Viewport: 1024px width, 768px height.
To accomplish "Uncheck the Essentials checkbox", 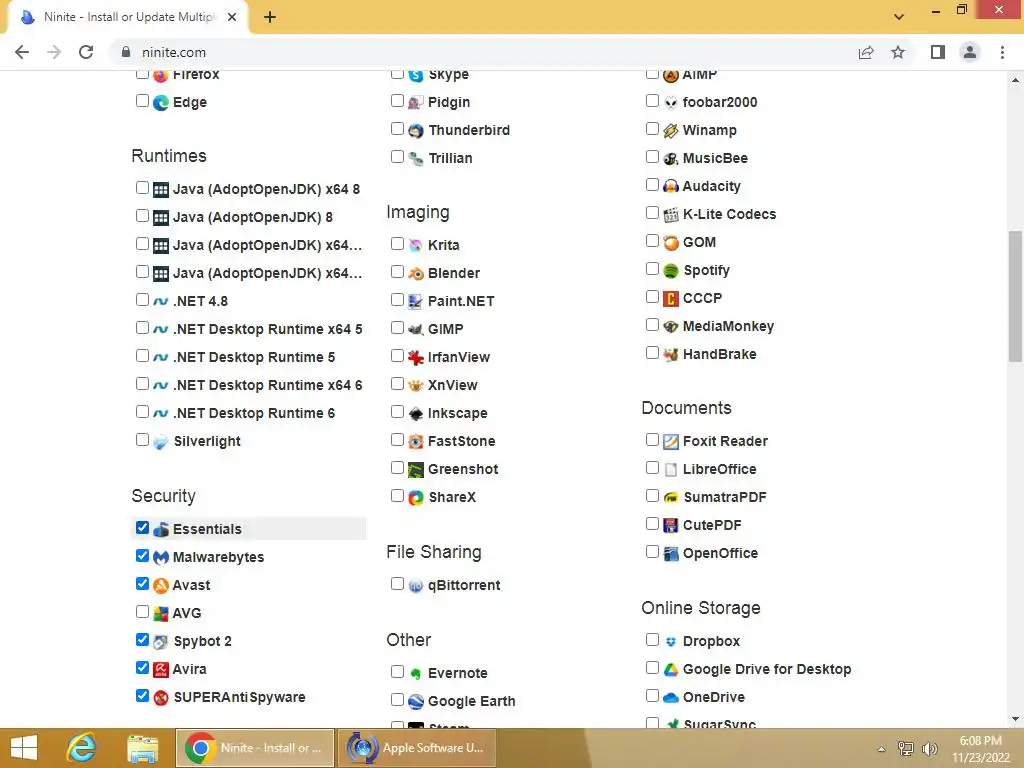I will [142, 528].
